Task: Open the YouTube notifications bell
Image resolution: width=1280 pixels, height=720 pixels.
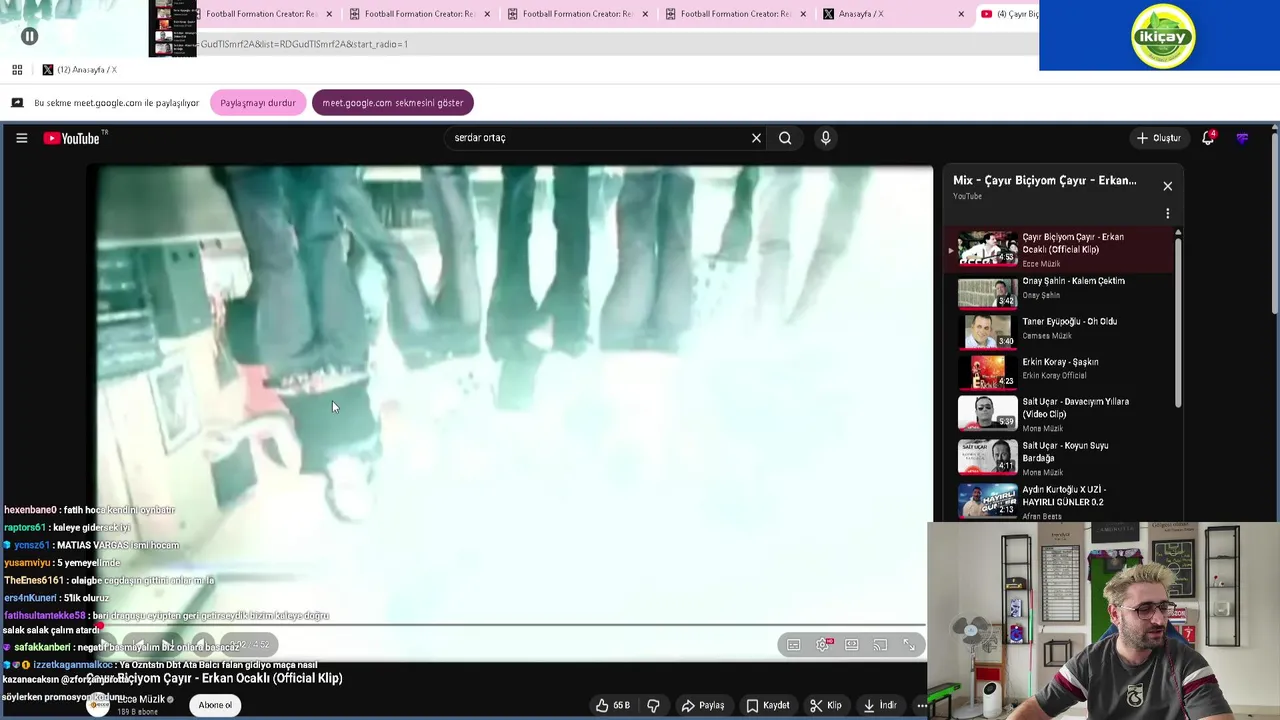Action: pos(1208,138)
